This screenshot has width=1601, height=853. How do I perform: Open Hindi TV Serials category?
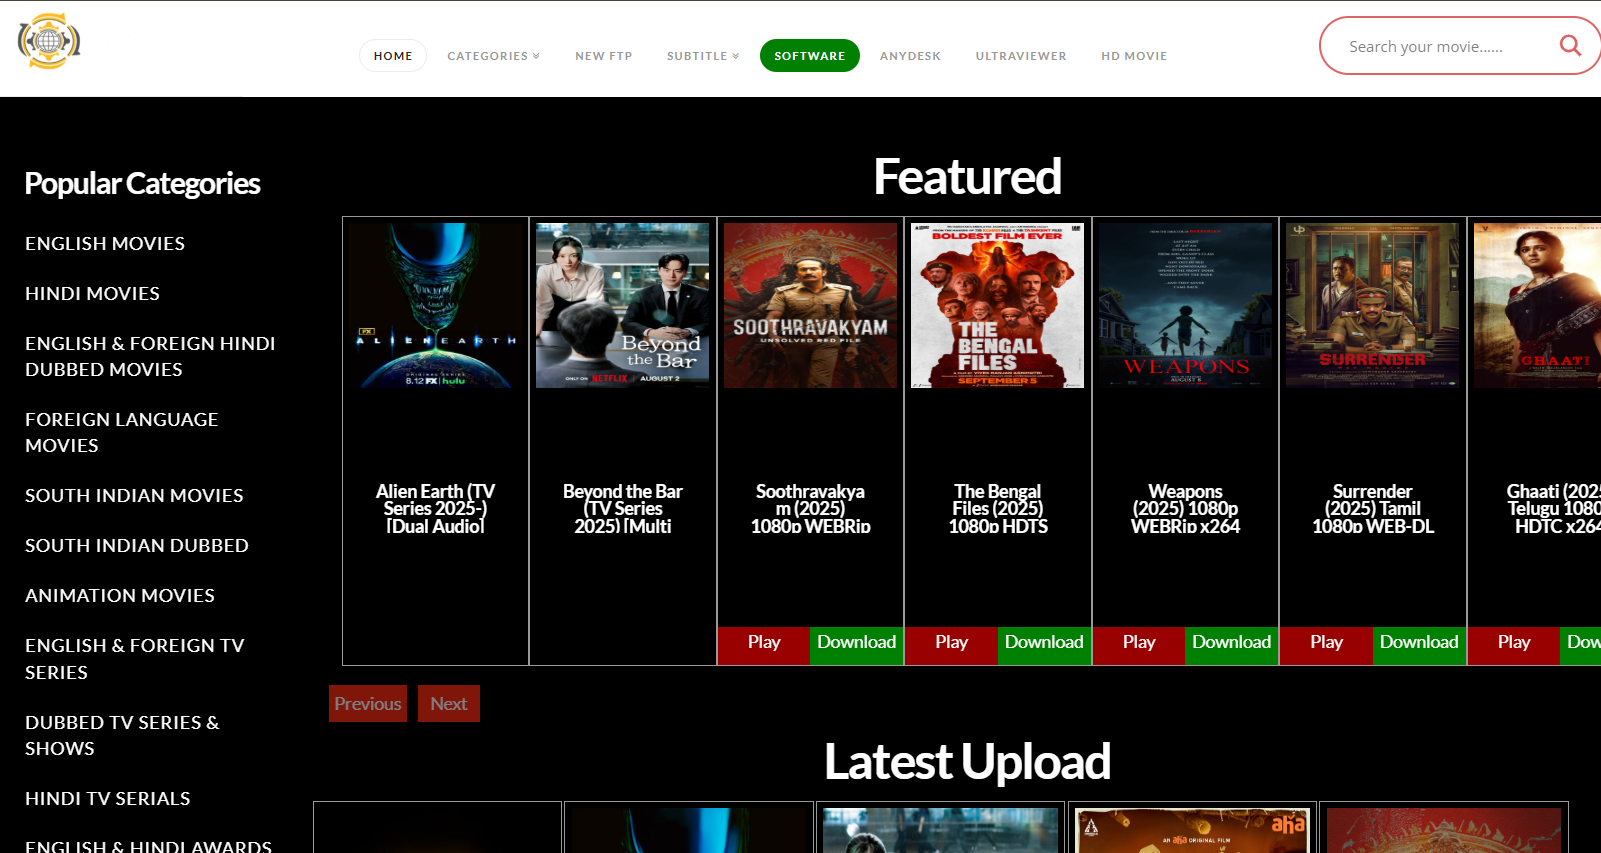(x=108, y=799)
